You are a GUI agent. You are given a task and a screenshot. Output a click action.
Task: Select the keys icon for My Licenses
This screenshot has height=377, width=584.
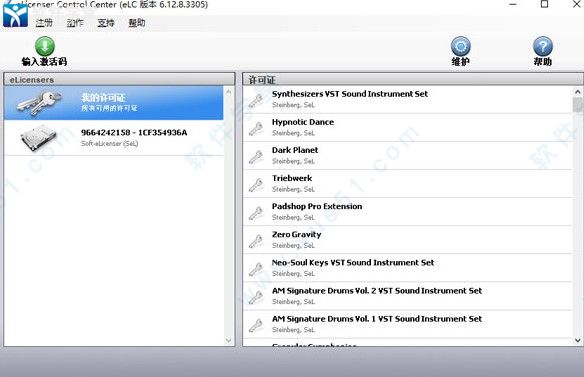coord(38,103)
